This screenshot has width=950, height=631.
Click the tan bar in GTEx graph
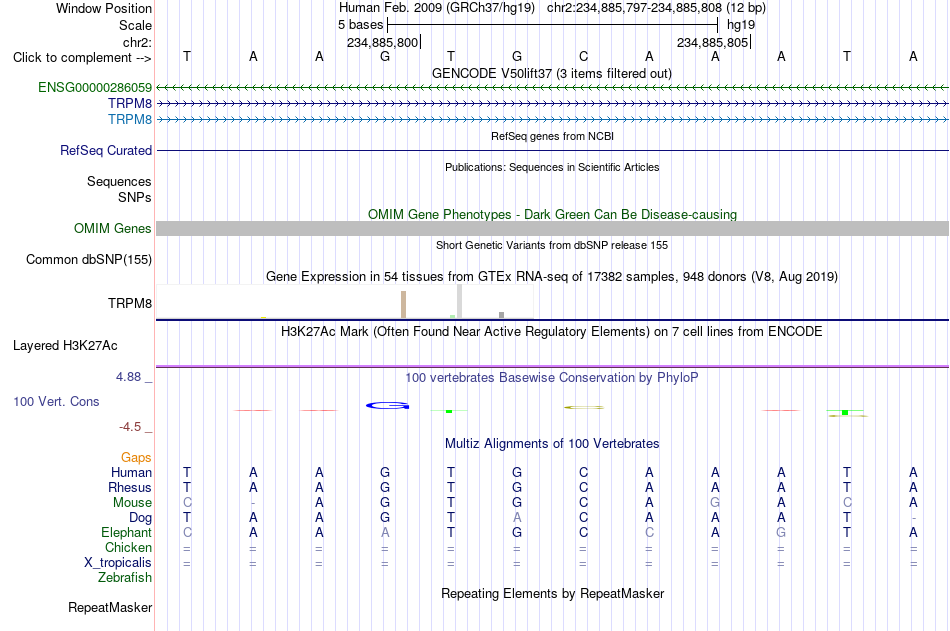(404, 304)
